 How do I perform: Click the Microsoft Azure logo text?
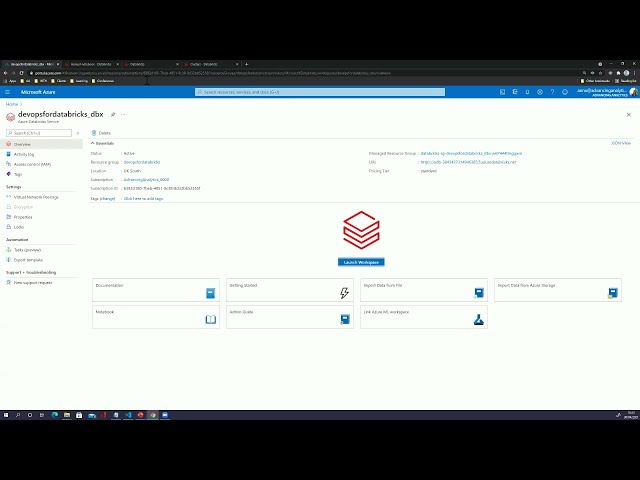click(x=38, y=92)
